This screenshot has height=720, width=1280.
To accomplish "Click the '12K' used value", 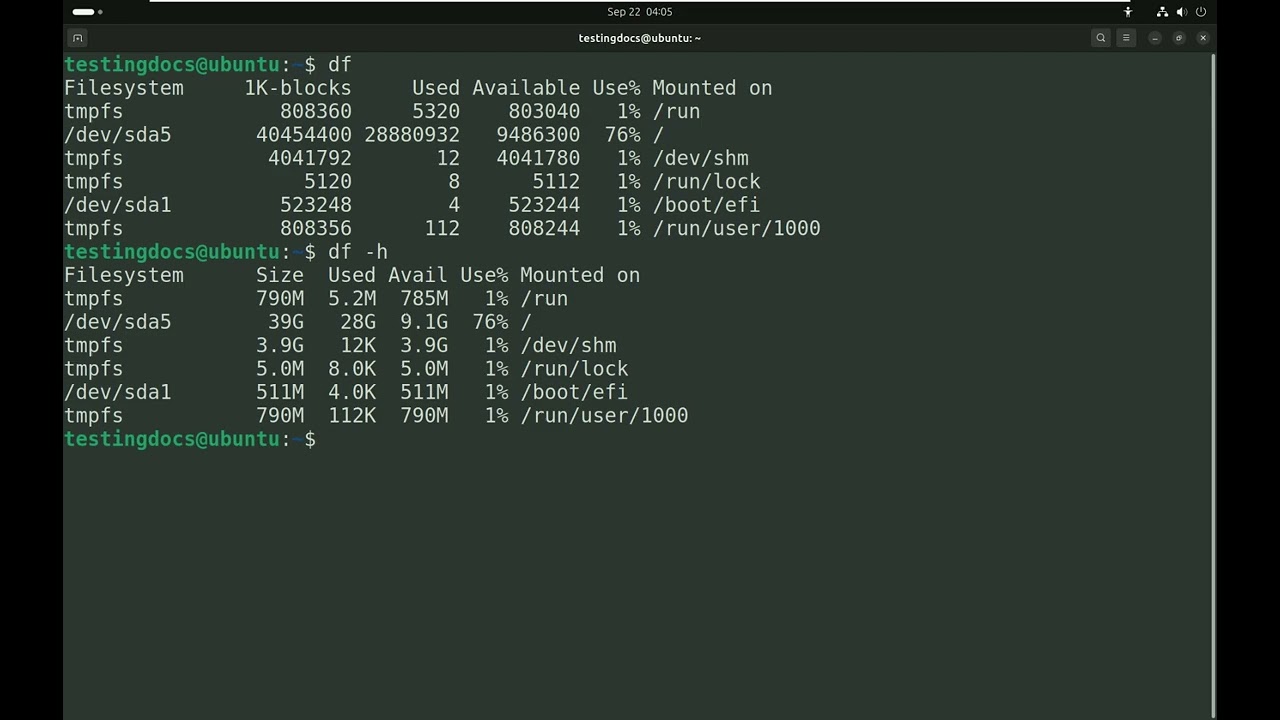I will [x=358, y=345].
